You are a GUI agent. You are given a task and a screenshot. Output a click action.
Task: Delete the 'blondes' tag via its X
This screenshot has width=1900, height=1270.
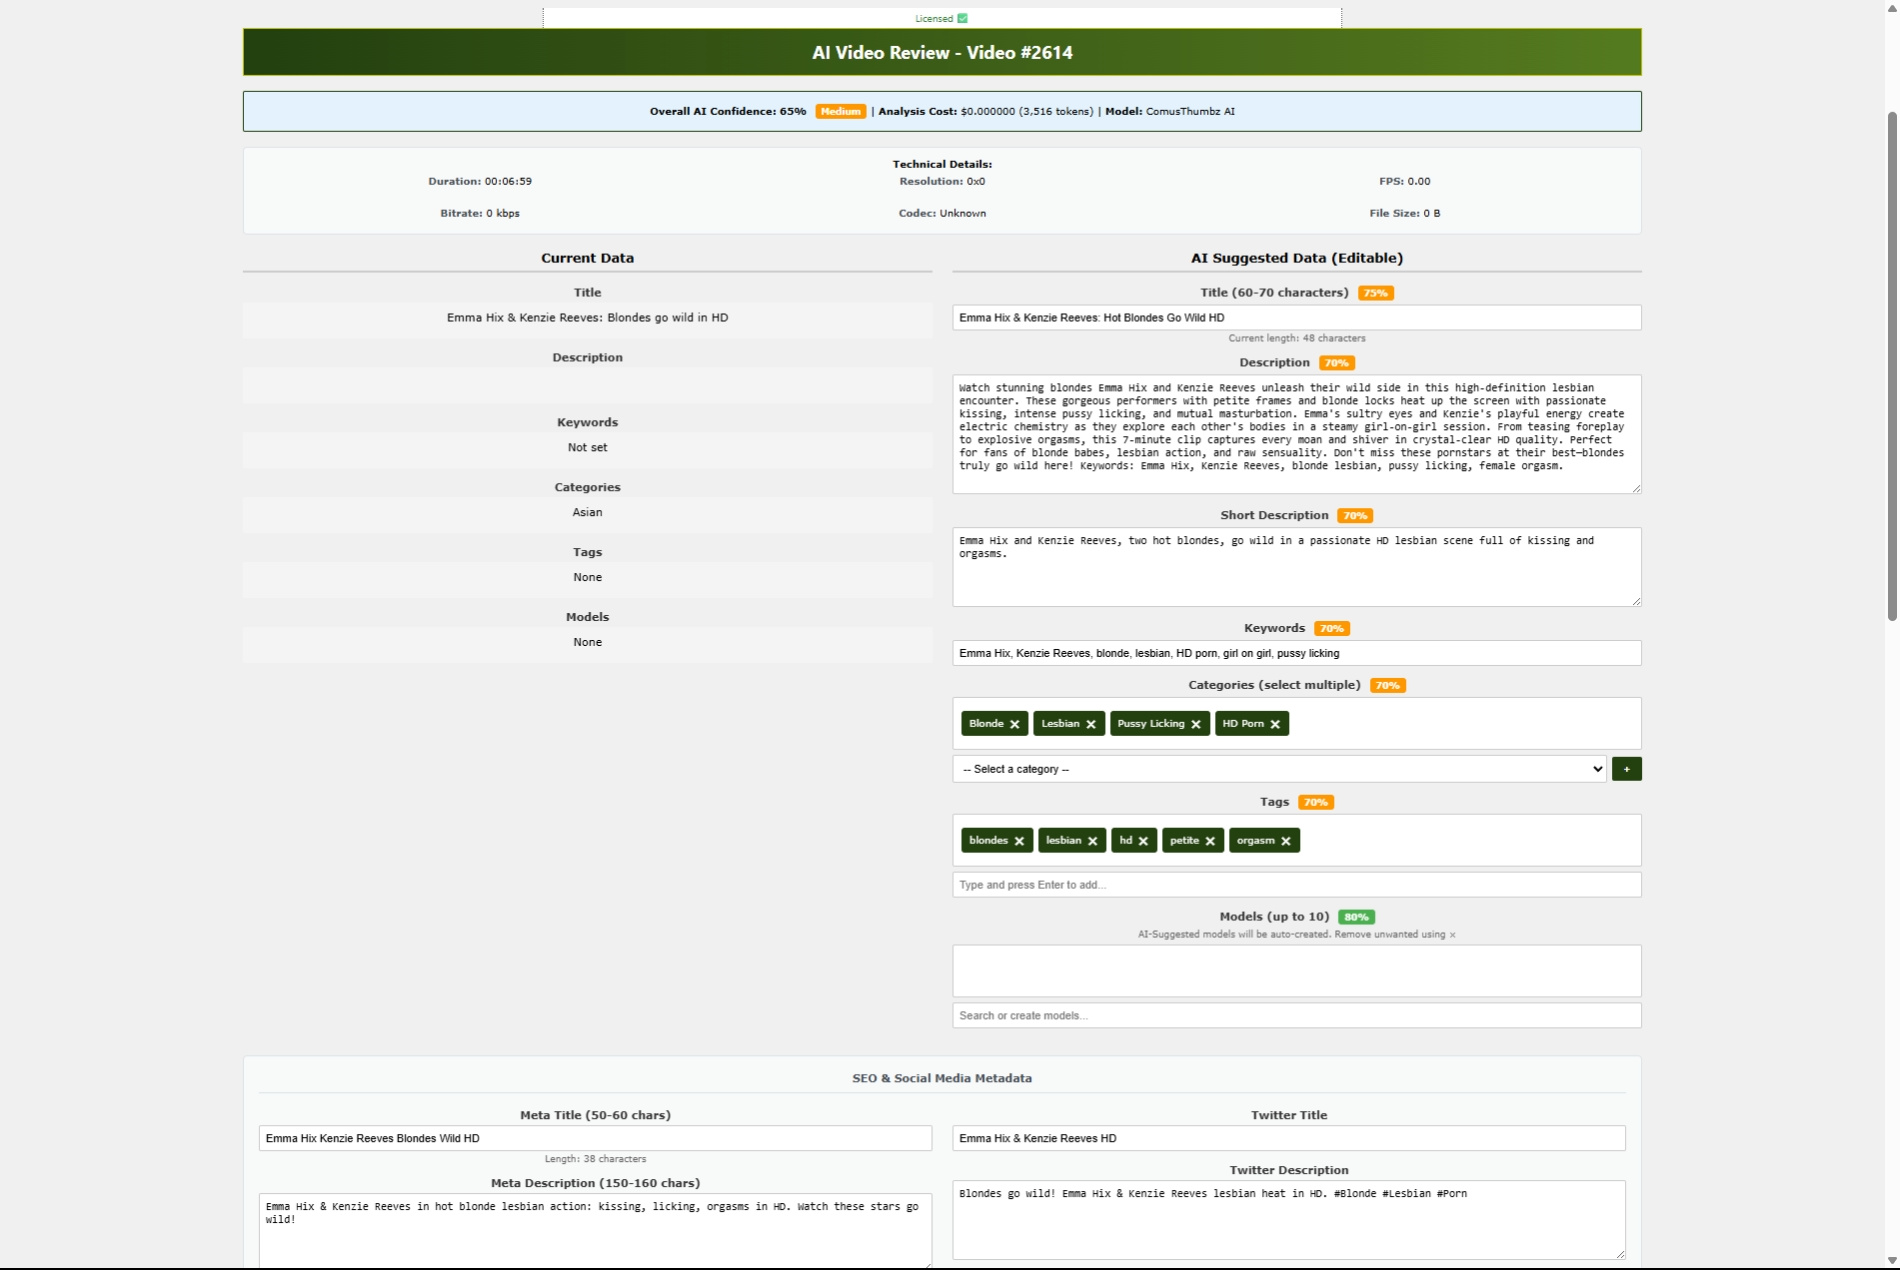pyautogui.click(x=1019, y=841)
